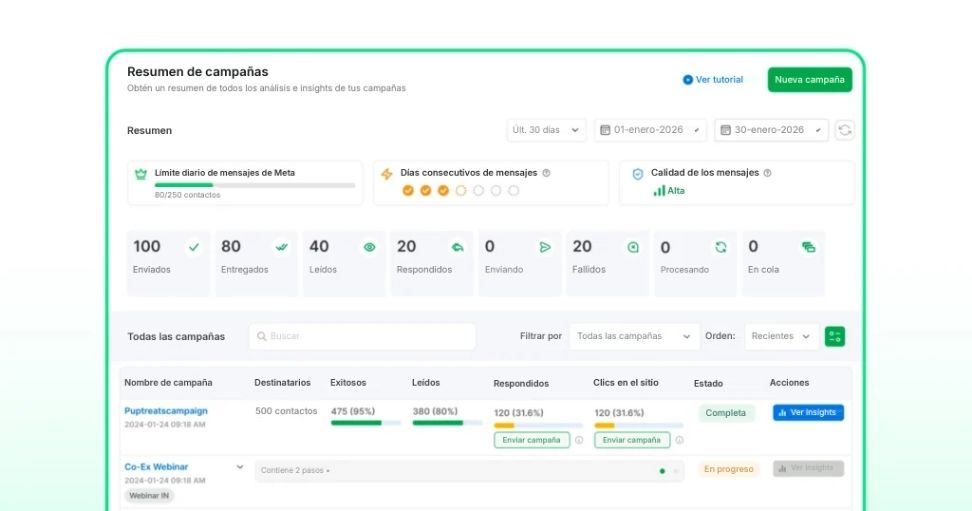Click Enviar campaña under Clics en el sitio
The image size is (972, 511).
click(632, 440)
